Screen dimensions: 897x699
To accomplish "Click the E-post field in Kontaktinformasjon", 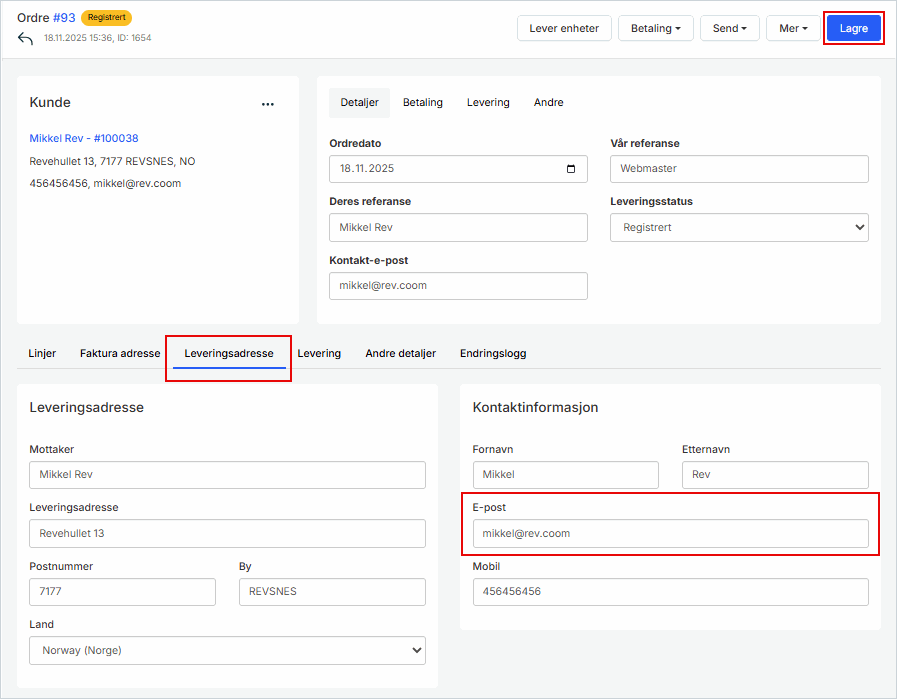I will pyautogui.click(x=670, y=533).
